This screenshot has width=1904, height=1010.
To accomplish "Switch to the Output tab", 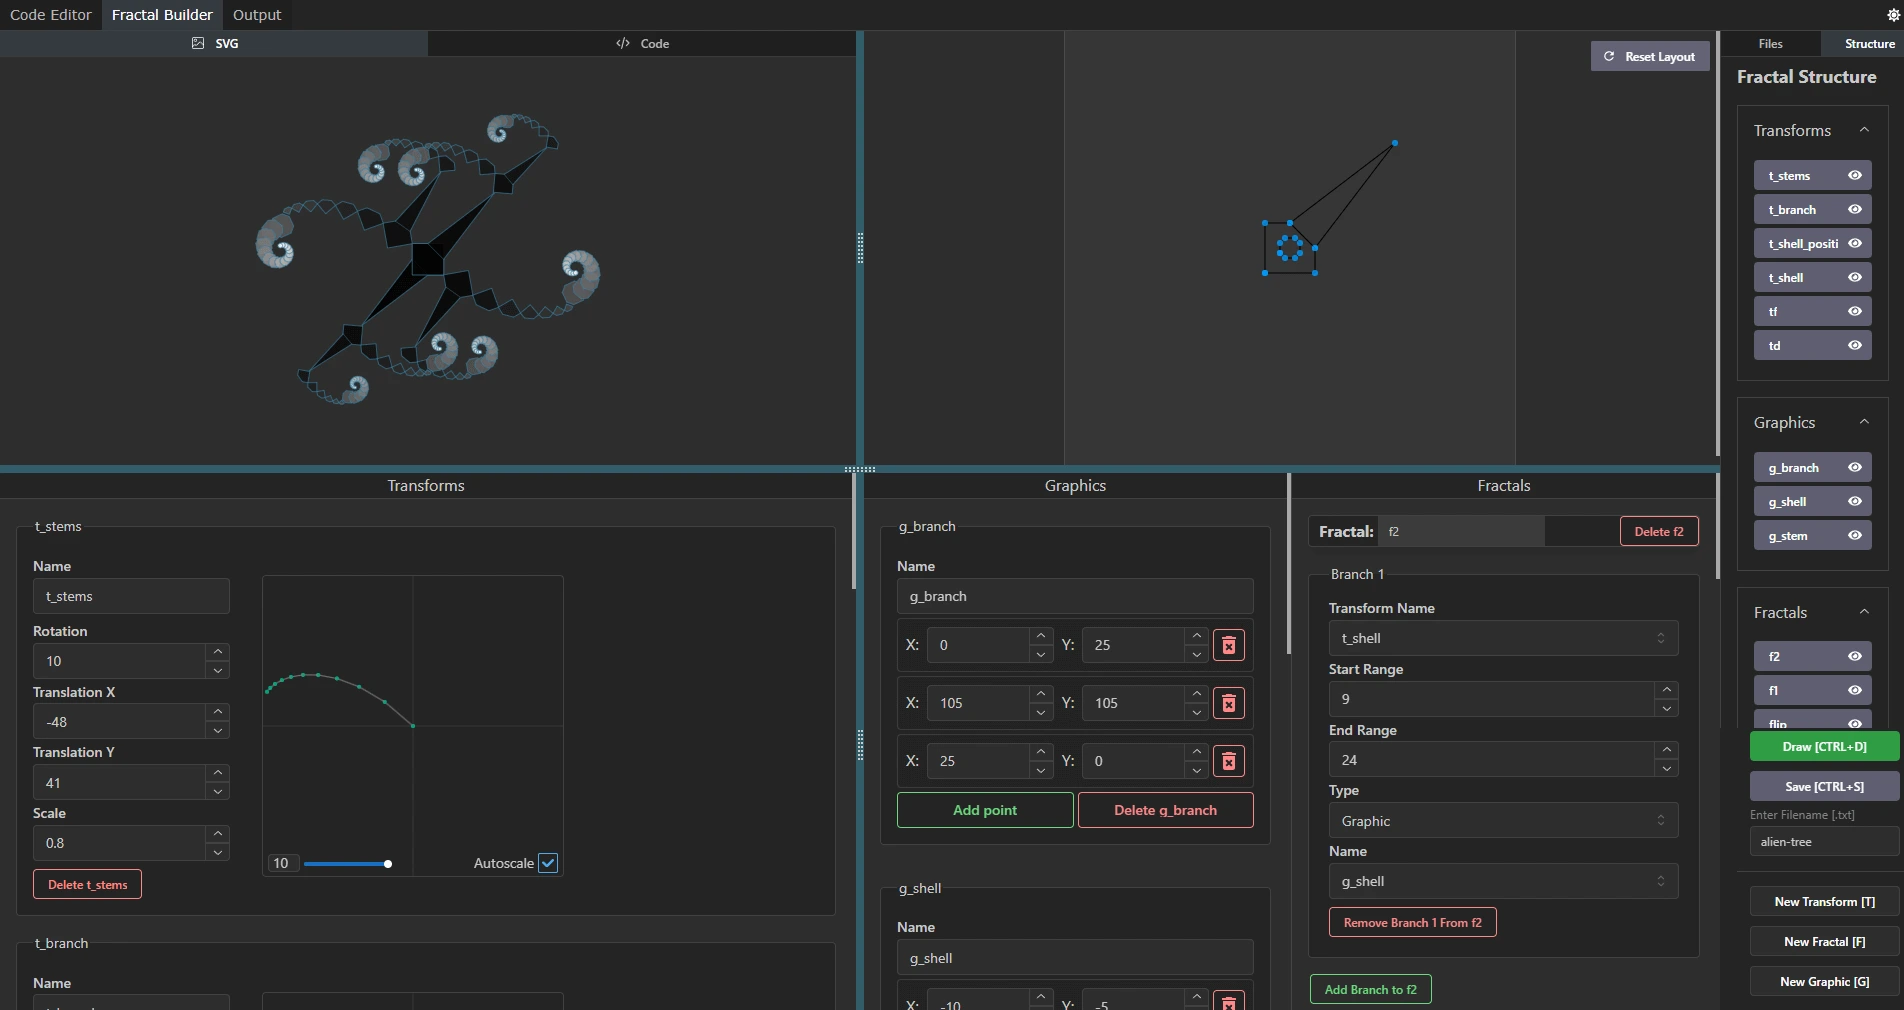I will tap(256, 14).
